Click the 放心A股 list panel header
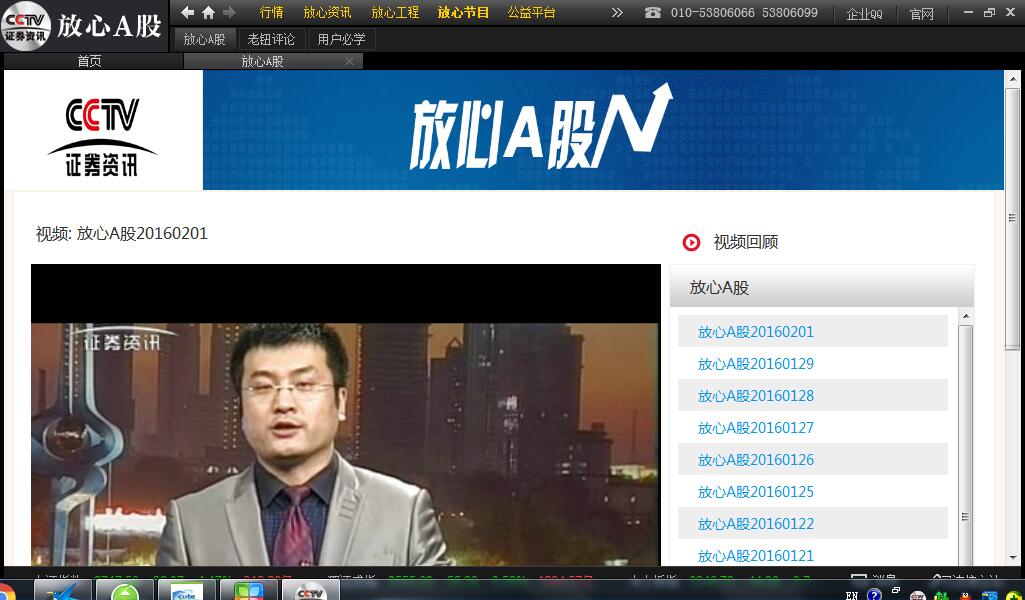 822,287
